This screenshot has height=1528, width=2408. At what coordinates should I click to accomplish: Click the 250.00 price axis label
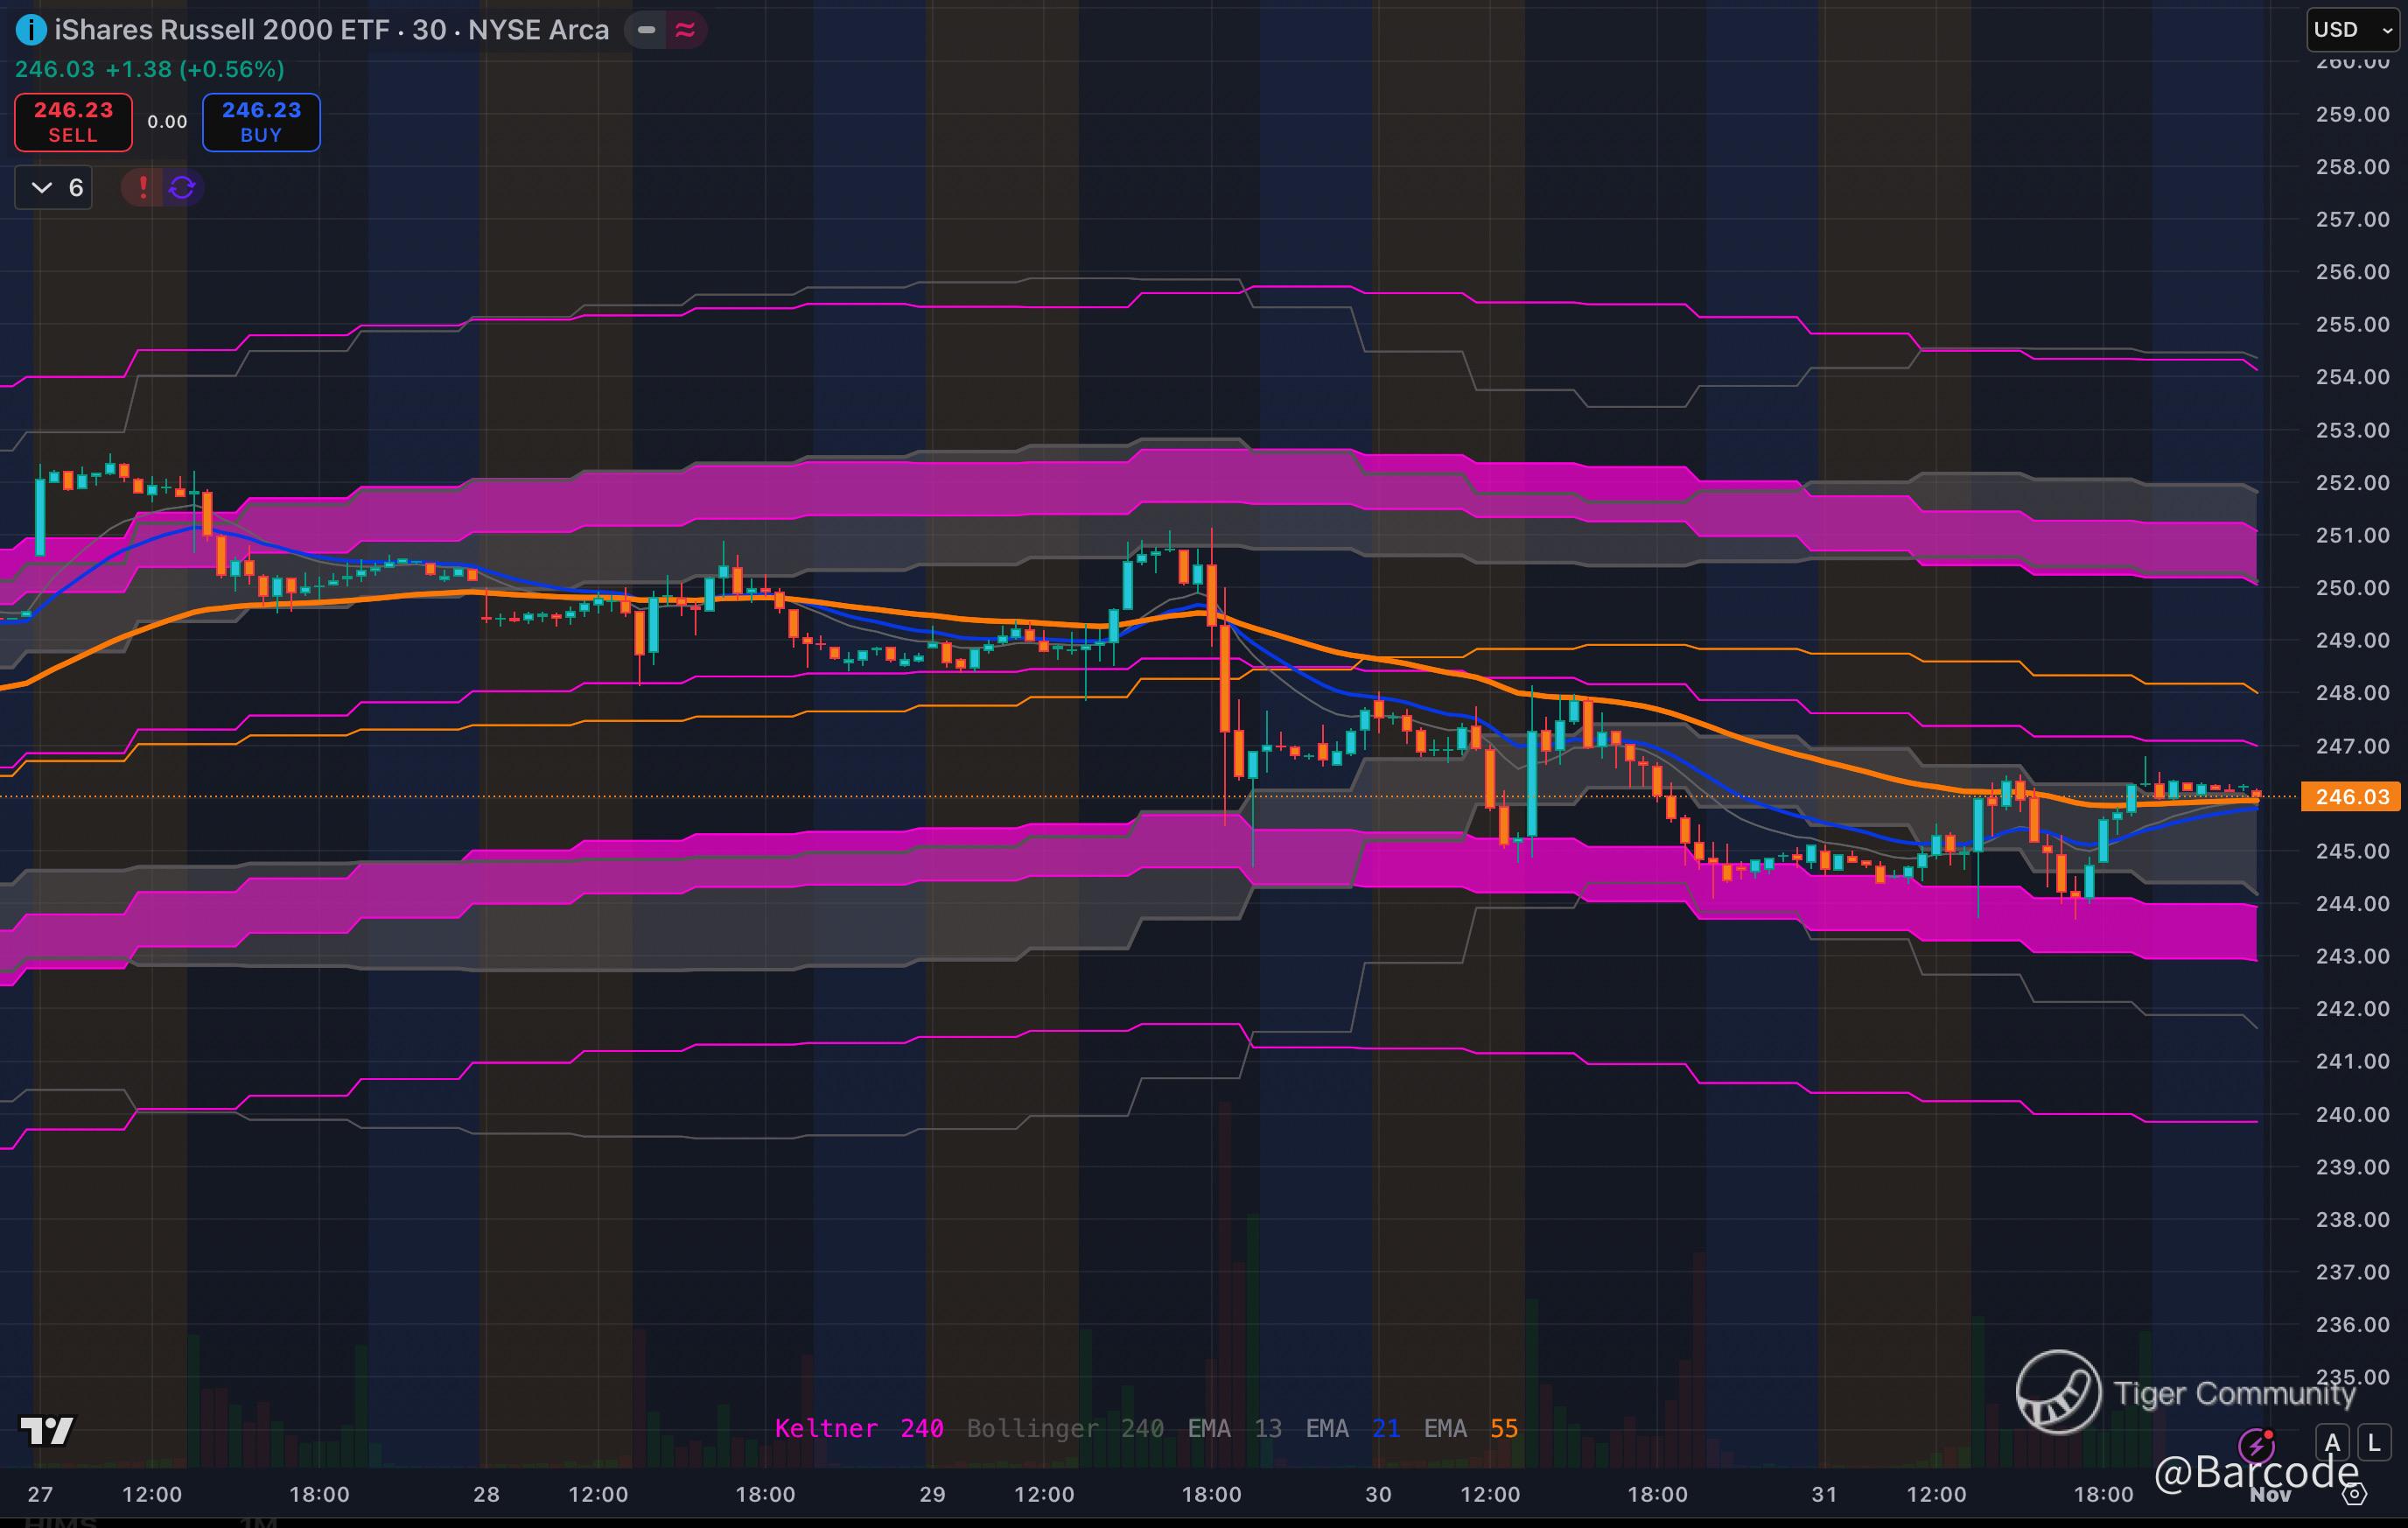pyautogui.click(x=2351, y=588)
